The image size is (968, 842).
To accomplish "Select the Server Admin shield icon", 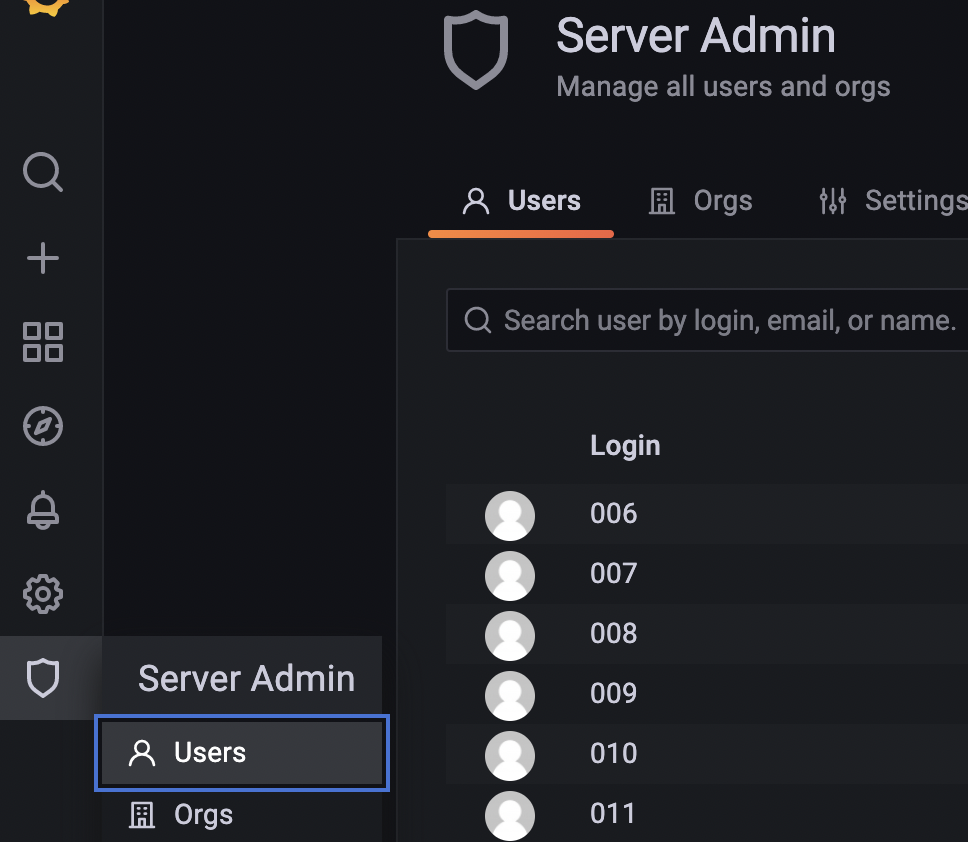I will pos(42,678).
